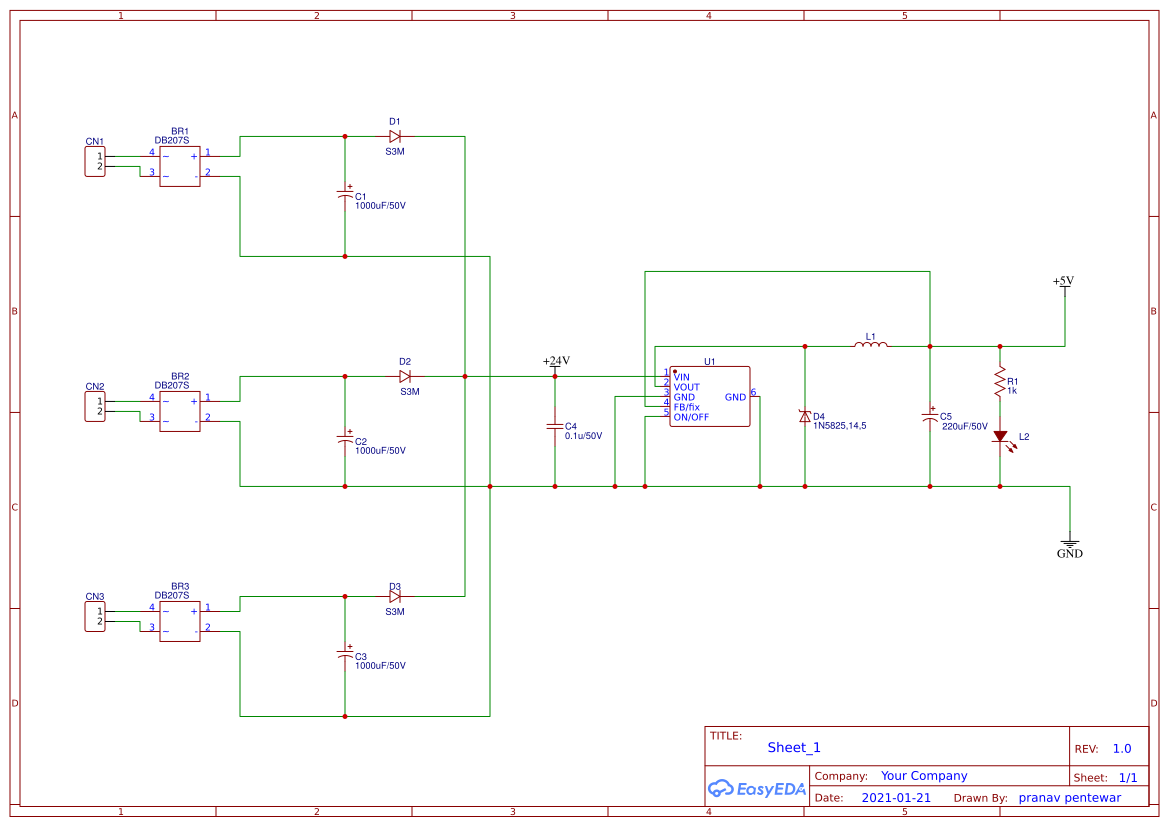Click the GND ground symbol
Viewport: 1169px width, 827px height.
point(1070,544)
